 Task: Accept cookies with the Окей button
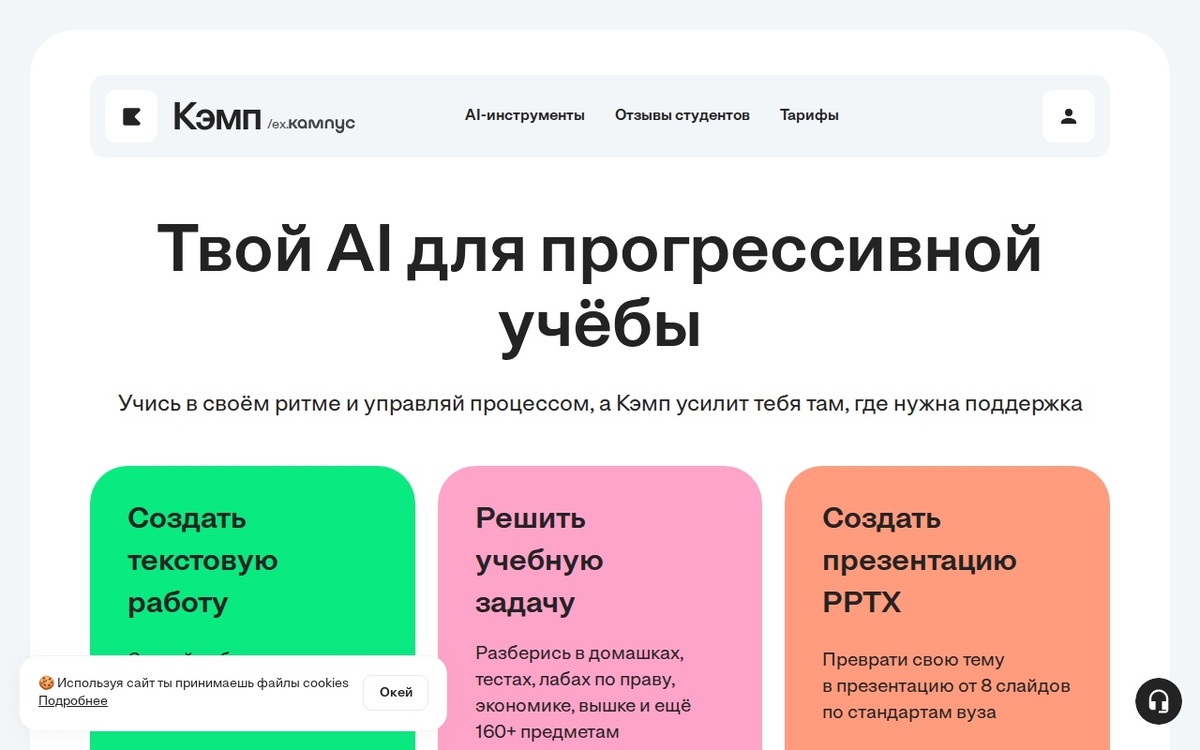396,692
